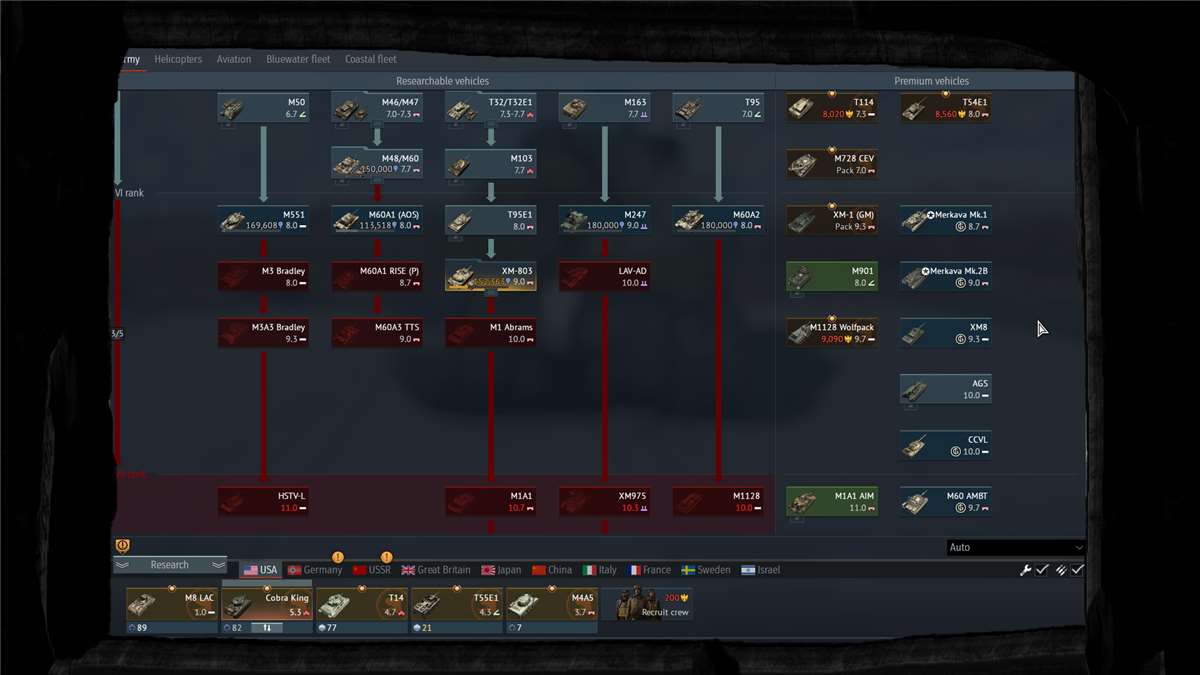1200x675 pixels.
Task: Select the M728 CEV pack vehicle
Action: coord(832,164)
